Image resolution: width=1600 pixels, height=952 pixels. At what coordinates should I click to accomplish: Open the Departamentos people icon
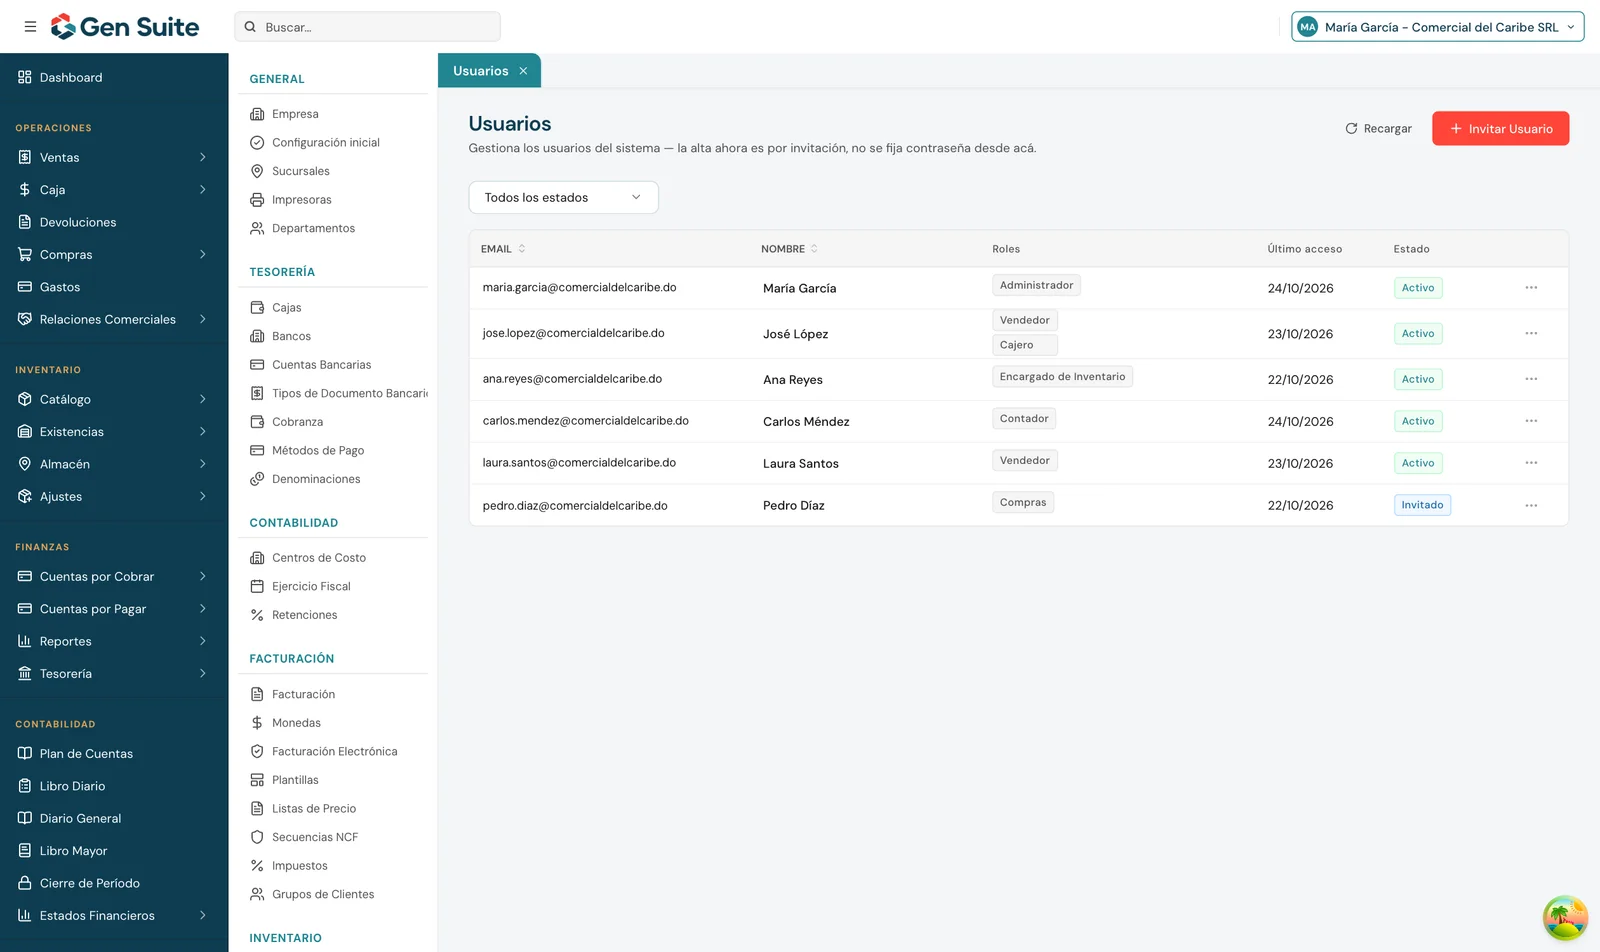click(x=257, y=228)
